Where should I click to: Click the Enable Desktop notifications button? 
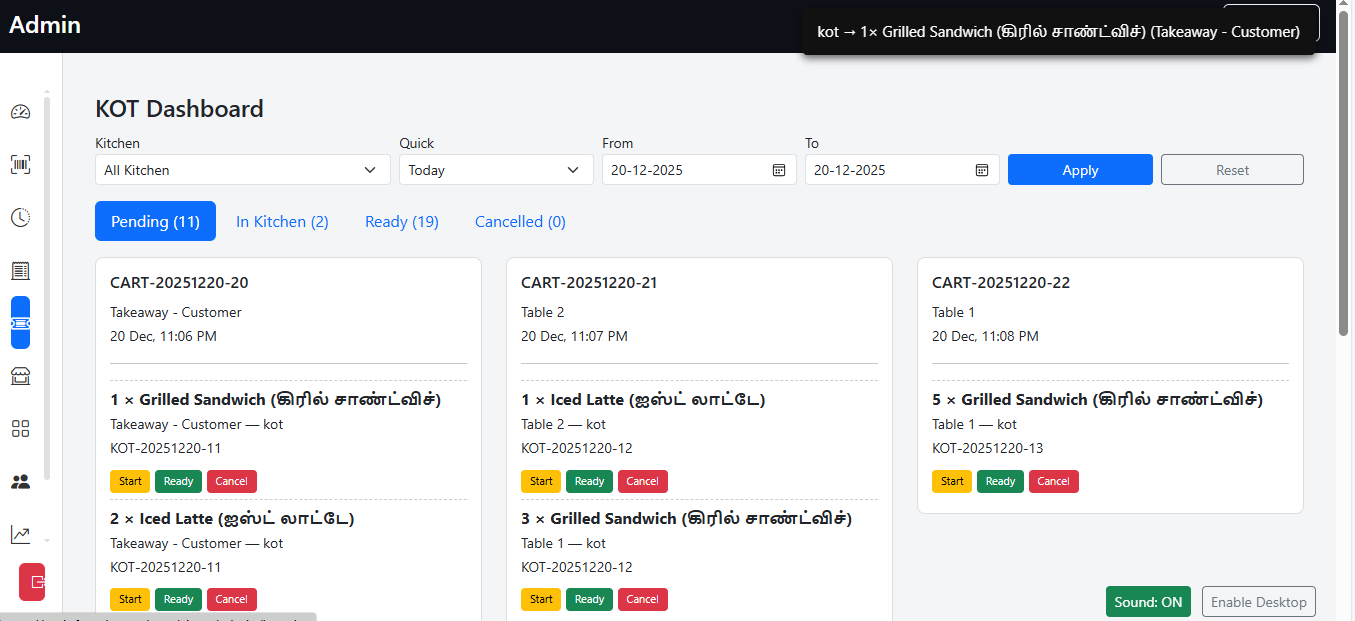click(x=1258, y=602)
